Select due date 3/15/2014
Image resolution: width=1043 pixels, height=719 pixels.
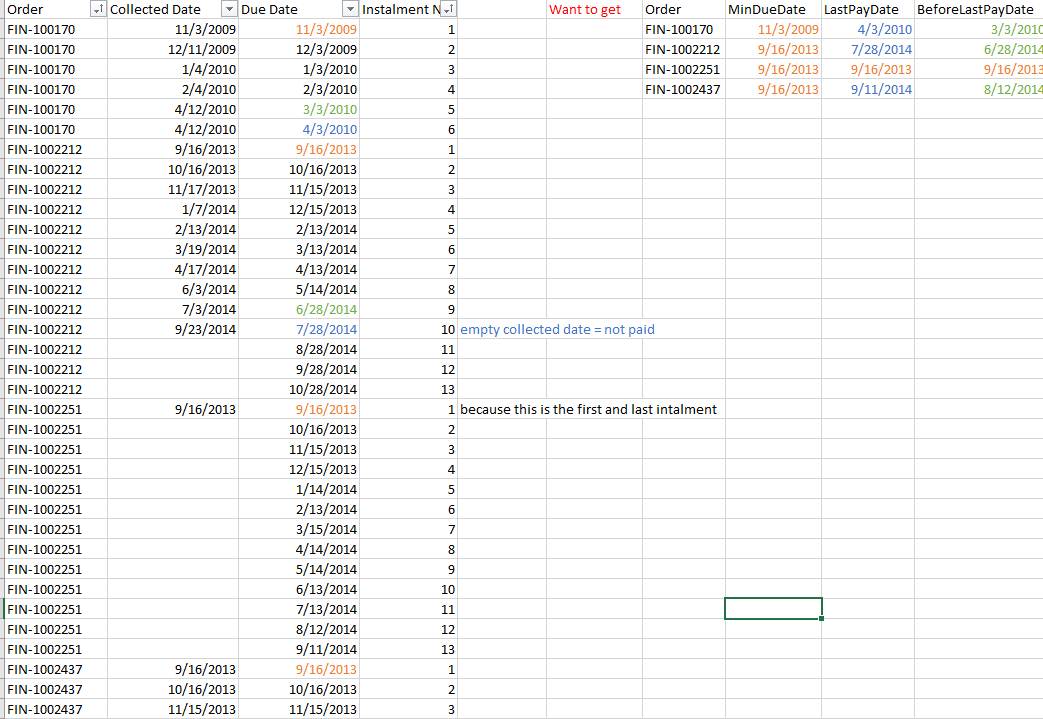[299, 529]
